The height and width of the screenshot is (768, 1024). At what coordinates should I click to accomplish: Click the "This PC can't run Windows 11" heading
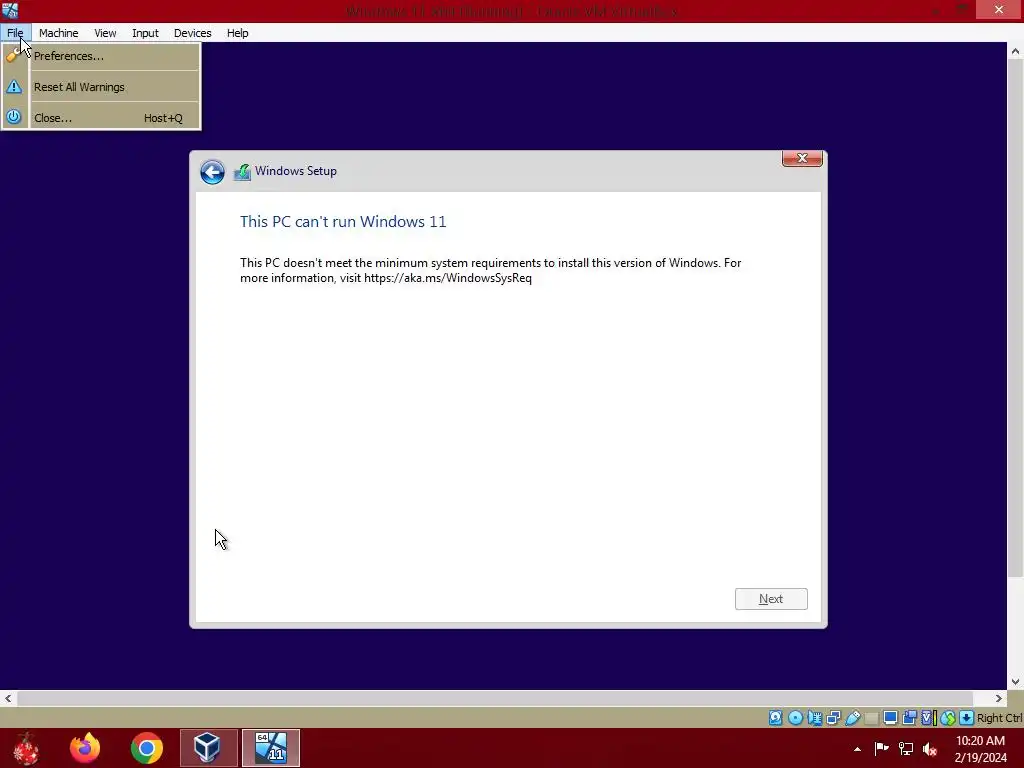pyautogui.click(x=343, y=221)
